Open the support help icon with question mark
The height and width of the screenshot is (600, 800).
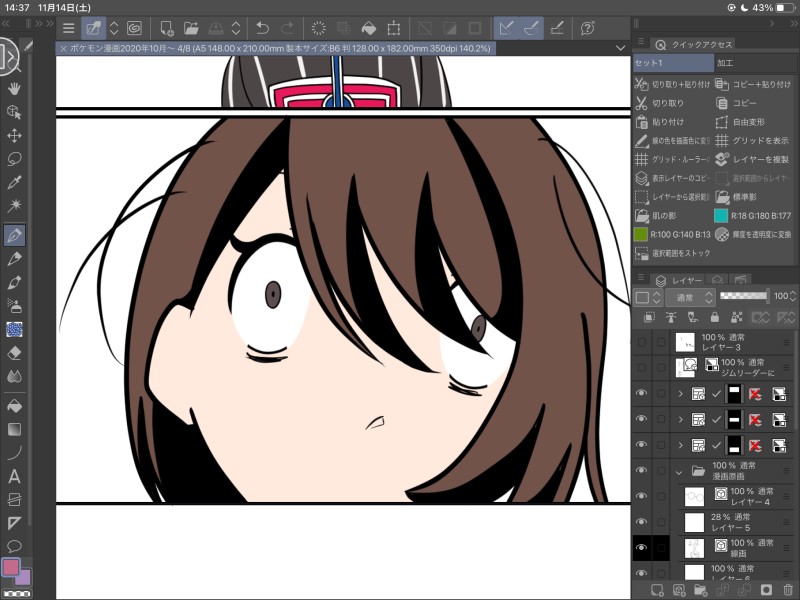click(587, 28)
